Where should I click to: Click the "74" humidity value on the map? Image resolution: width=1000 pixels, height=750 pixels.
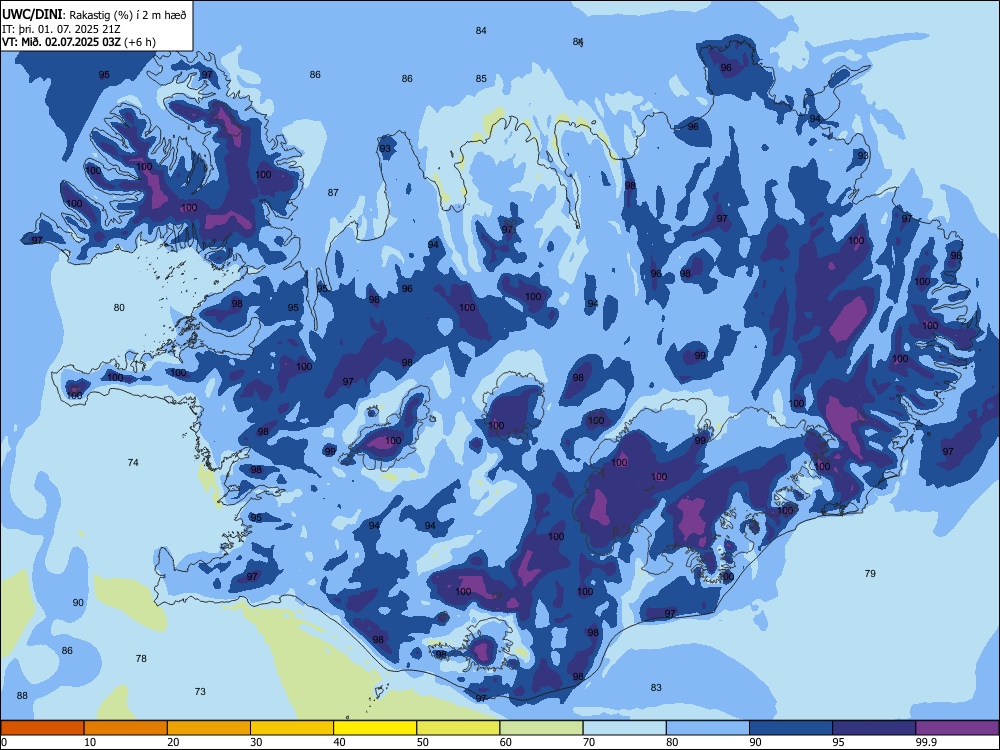133,462
